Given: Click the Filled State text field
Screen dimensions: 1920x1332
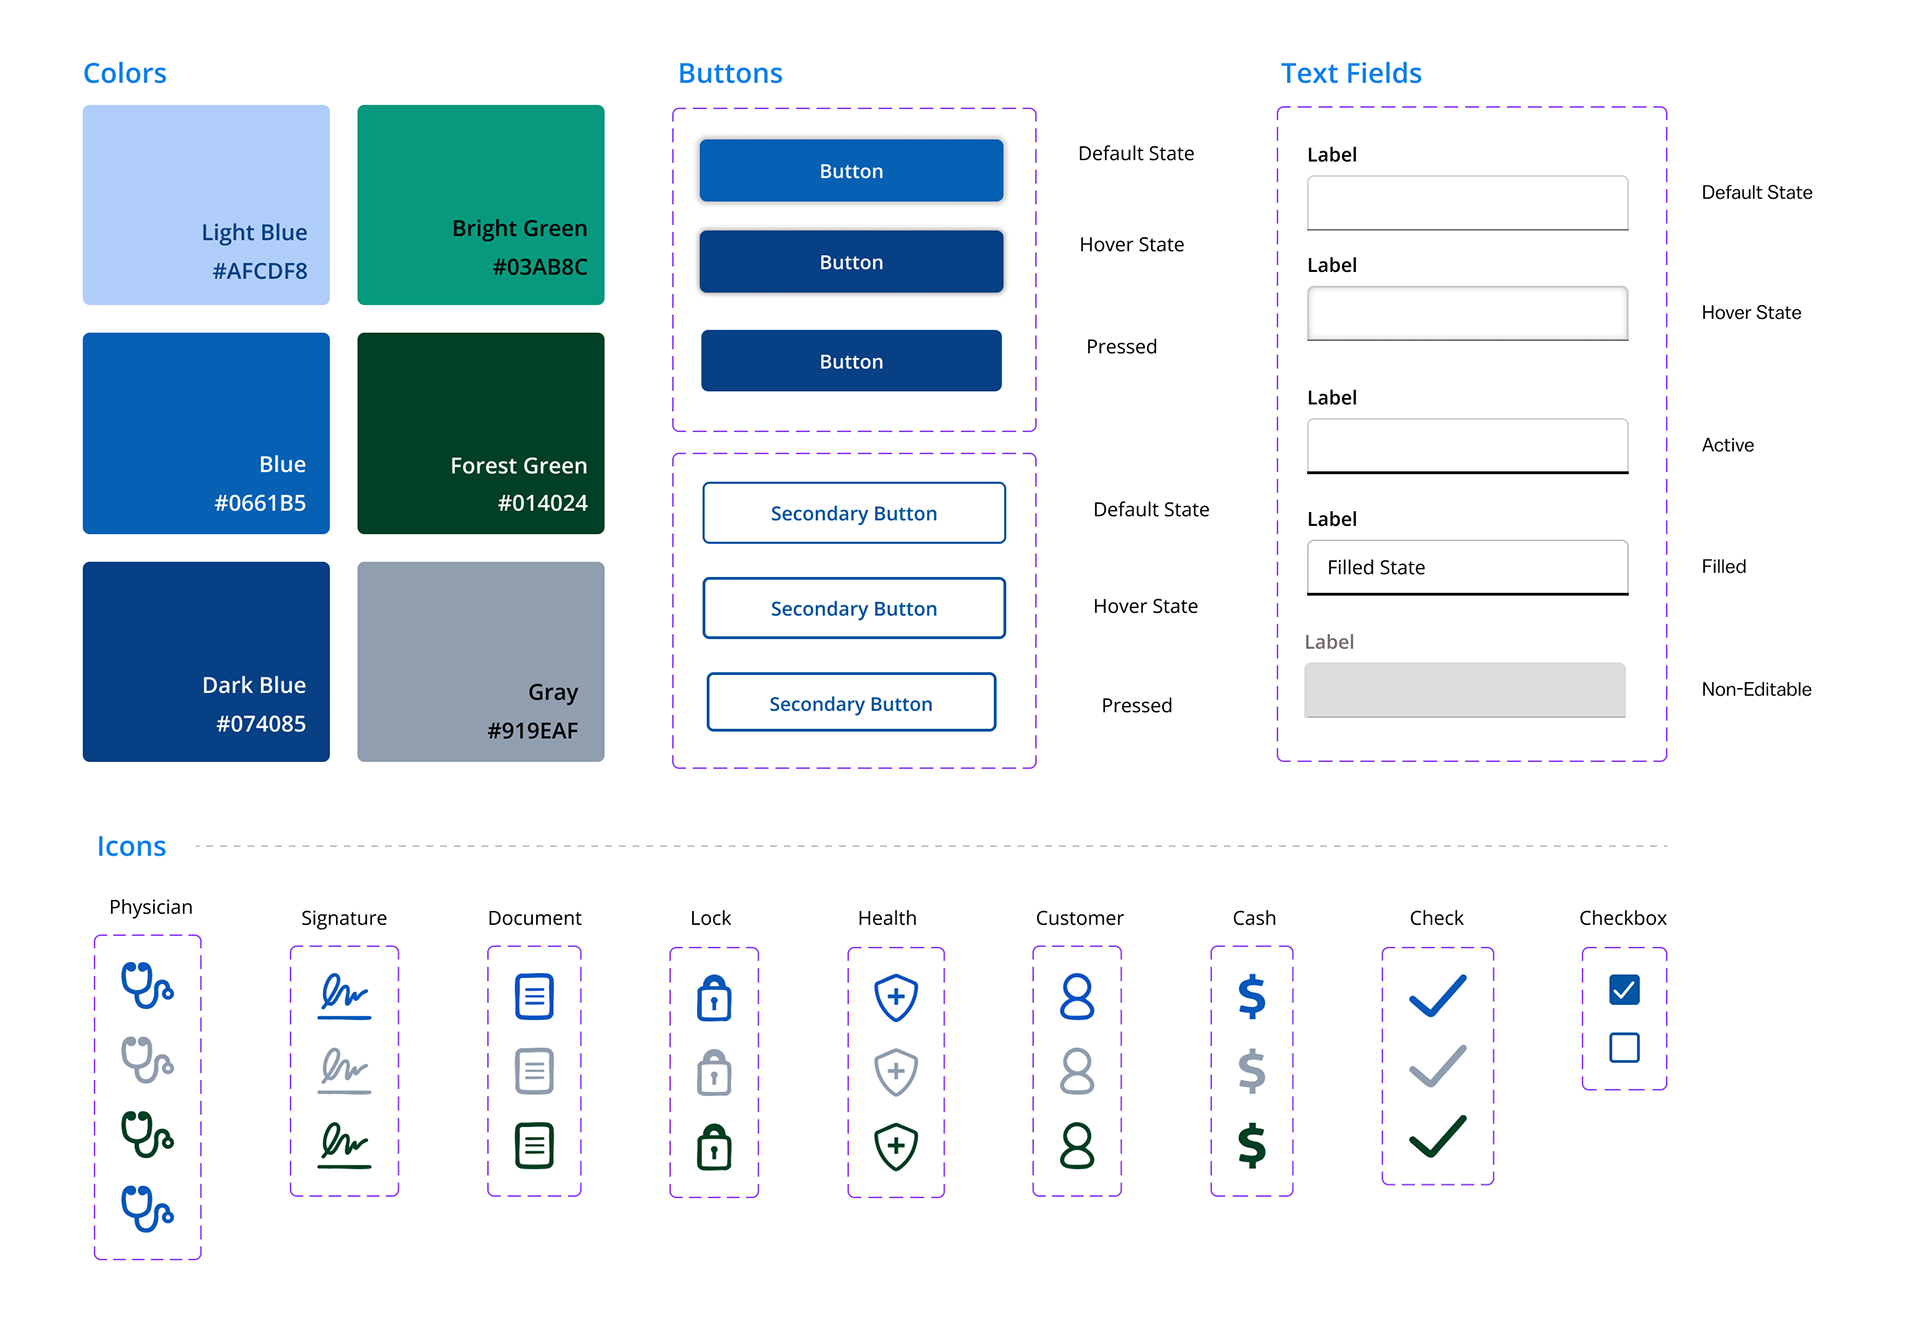Looking at the screenshot, I should 1467,567.
